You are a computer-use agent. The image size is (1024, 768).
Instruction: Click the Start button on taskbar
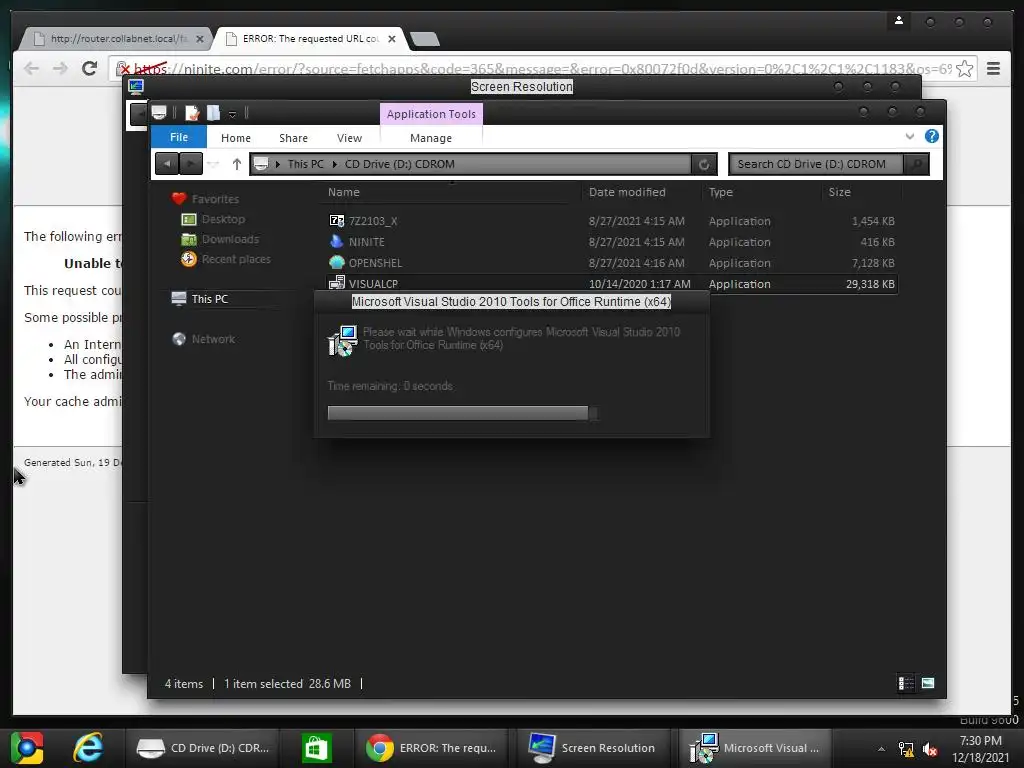26,747
